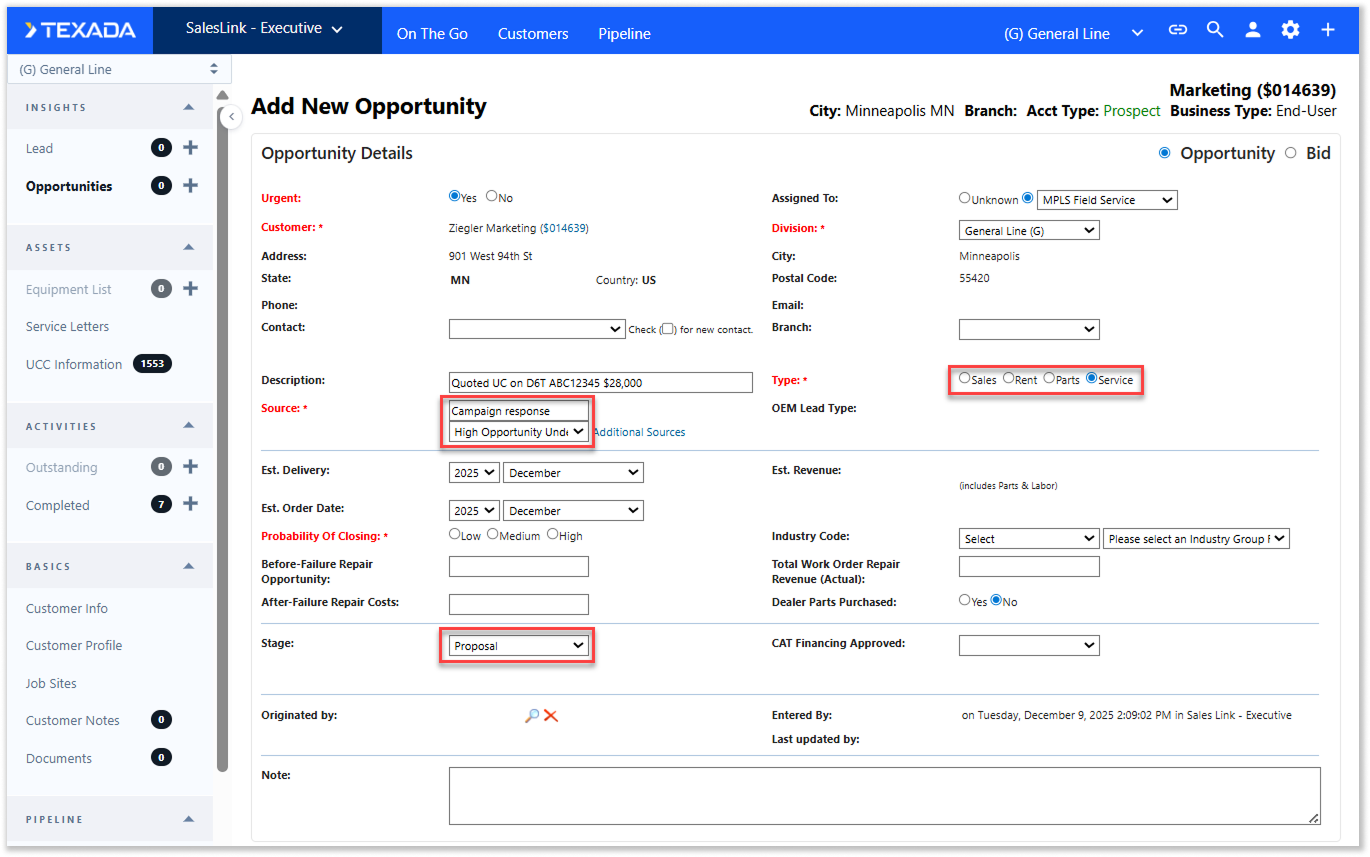
Task: Click the Additional Sources link
Action: [x=639, y=432]
